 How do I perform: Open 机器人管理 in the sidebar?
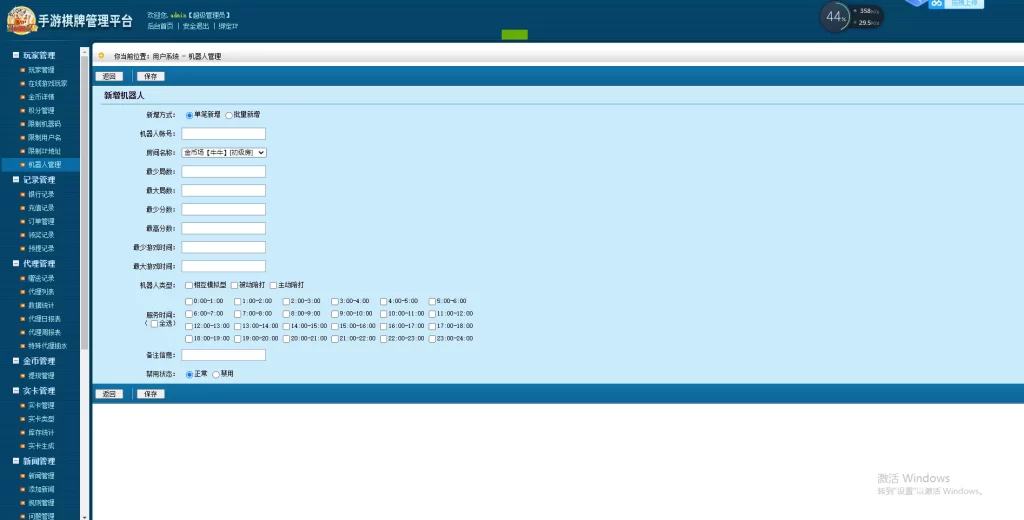(44, 165)
